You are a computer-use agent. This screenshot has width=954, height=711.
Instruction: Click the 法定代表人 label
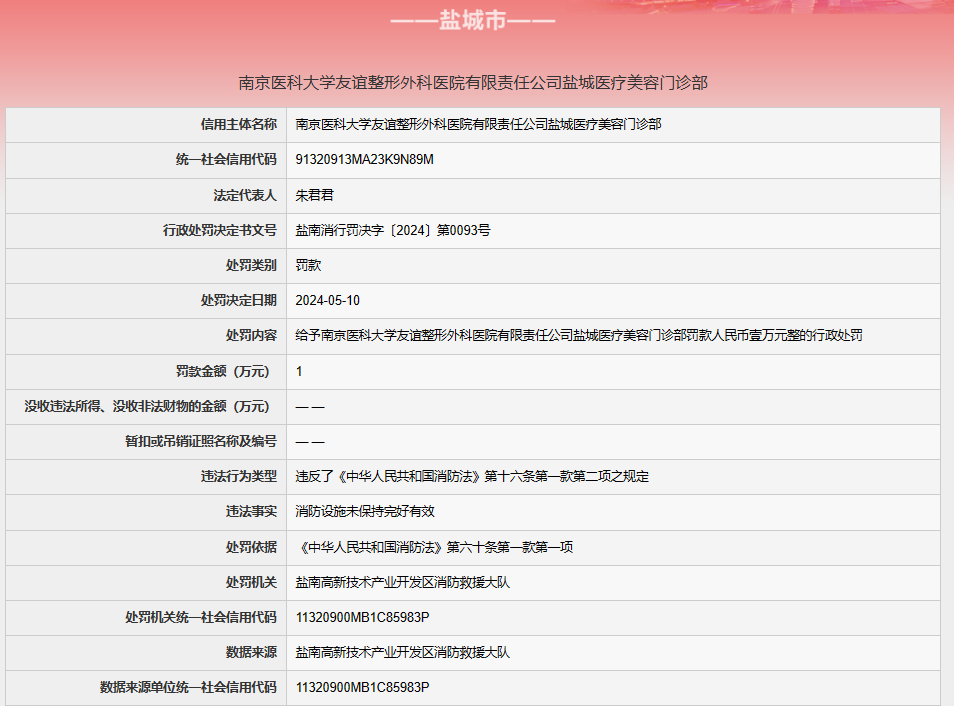click(245, 195)
